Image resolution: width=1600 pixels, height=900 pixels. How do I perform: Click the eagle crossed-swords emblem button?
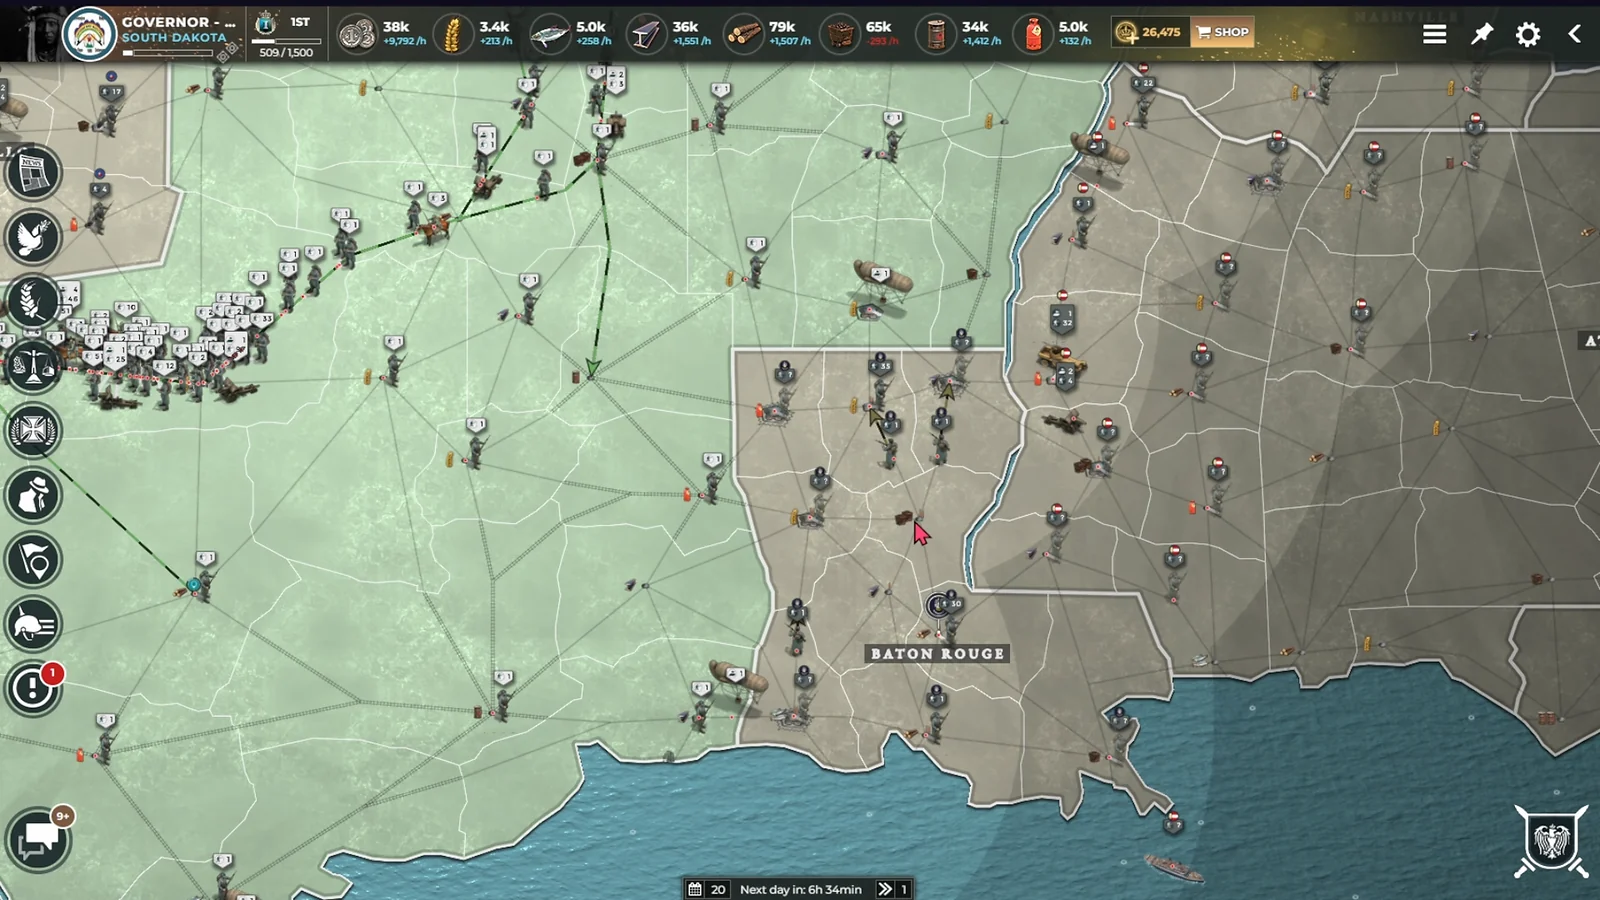(1551, 841)
